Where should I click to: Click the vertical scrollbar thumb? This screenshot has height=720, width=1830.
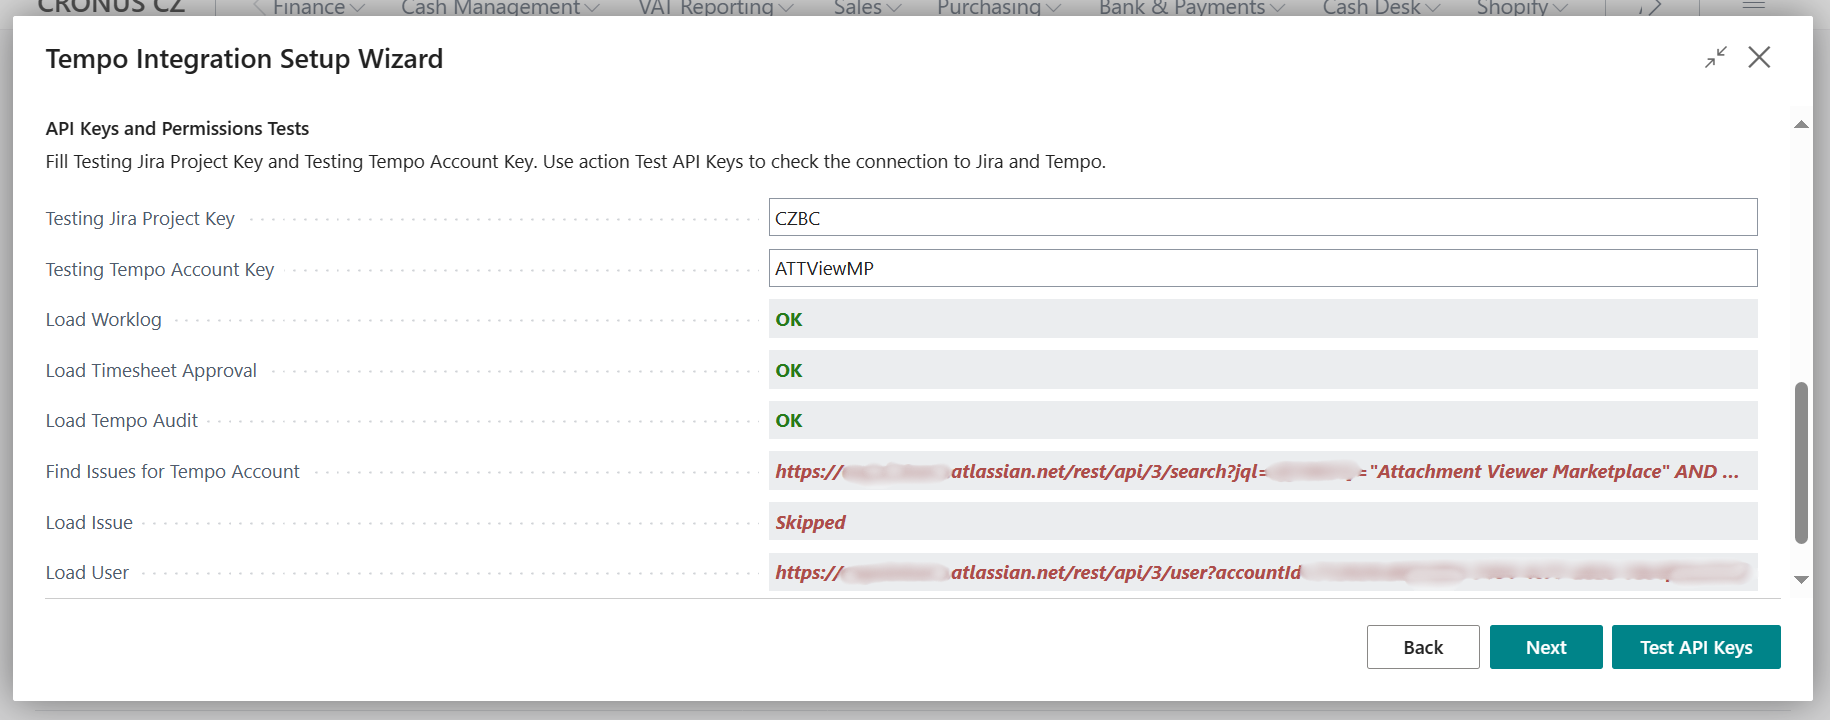pyautogui.click(x=1801, y=462)
